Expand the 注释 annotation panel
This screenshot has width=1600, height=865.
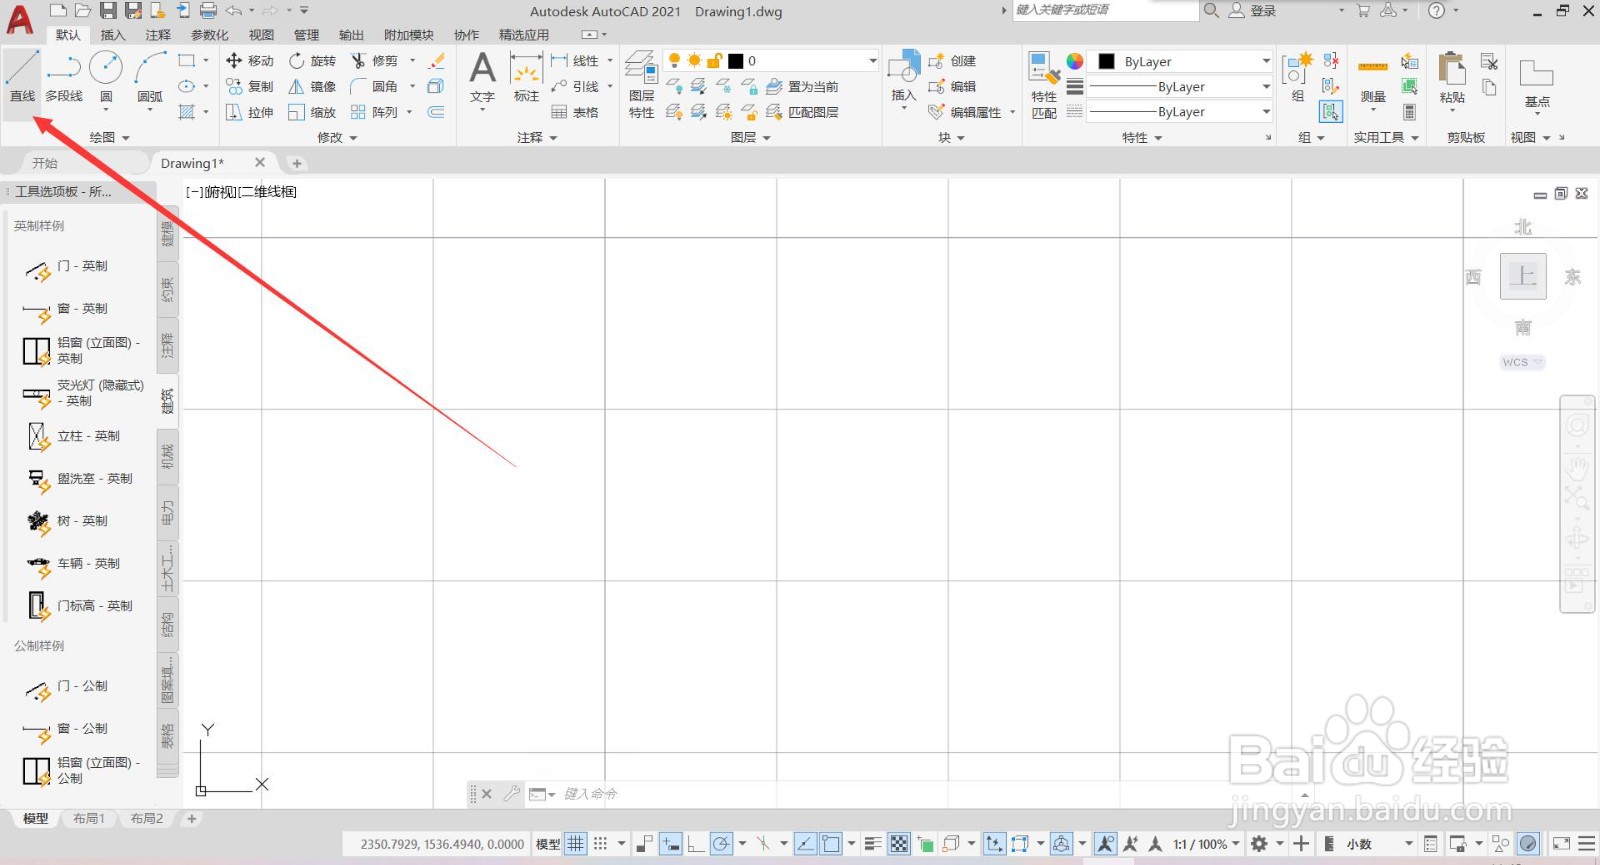tap(537, 137)
